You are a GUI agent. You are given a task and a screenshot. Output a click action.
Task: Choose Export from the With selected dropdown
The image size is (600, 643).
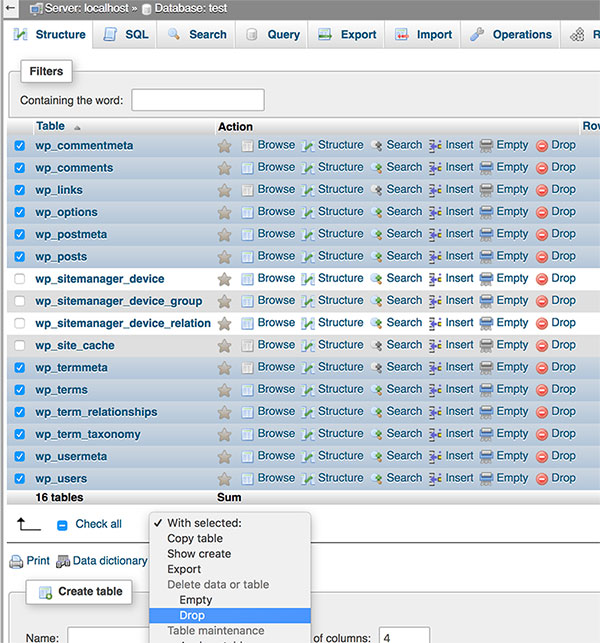coord(230,569)
